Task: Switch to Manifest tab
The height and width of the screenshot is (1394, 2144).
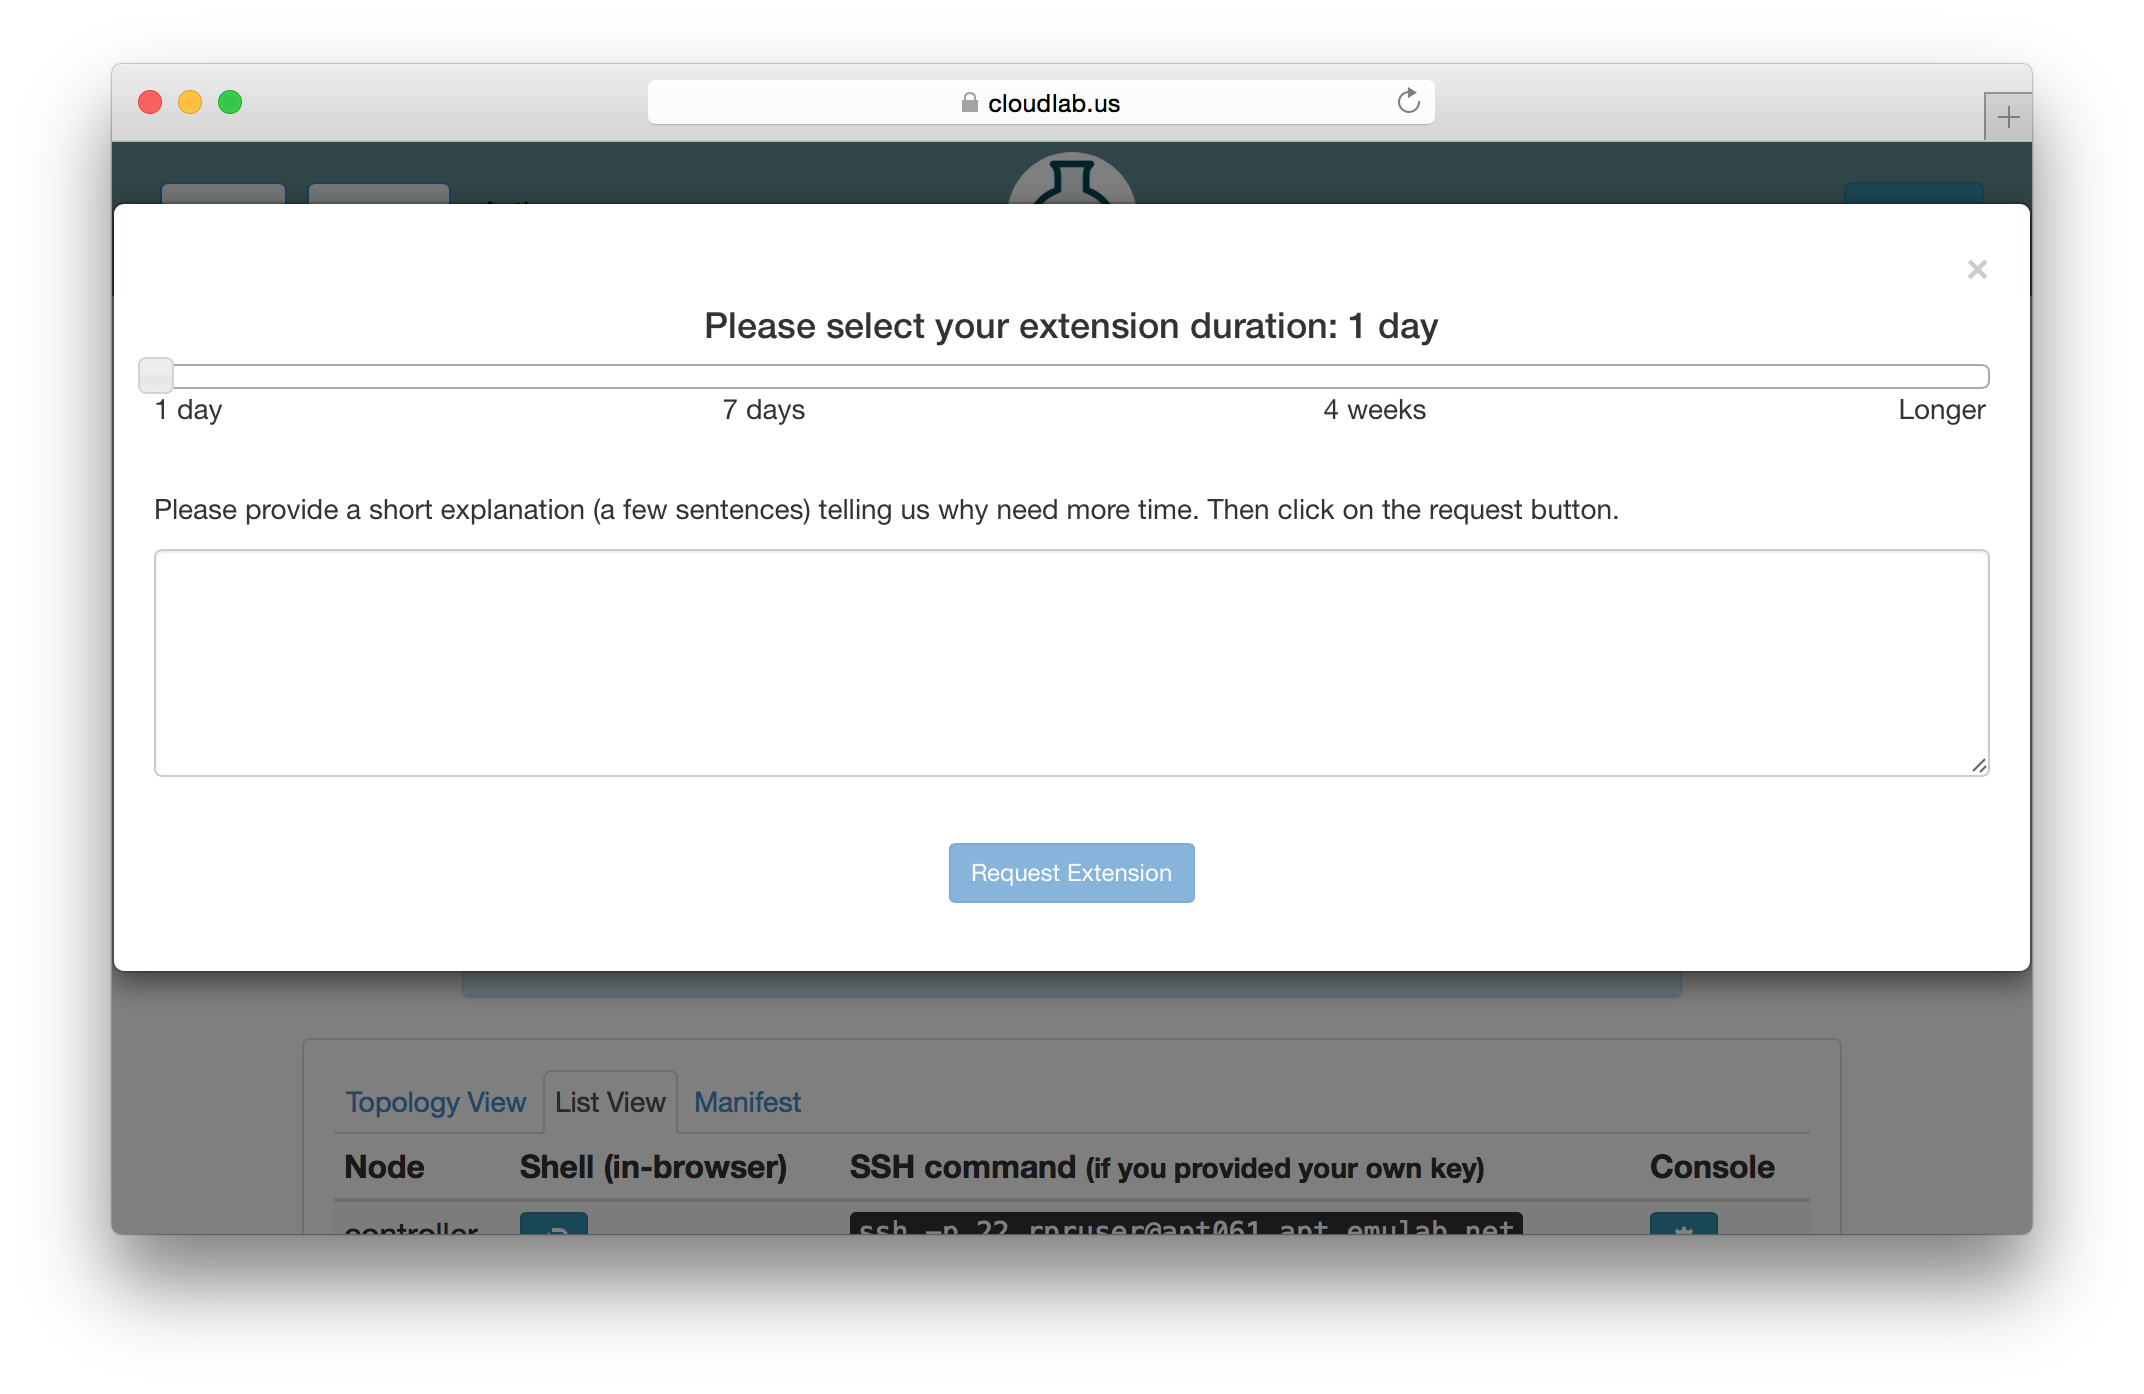Action: point(750,1100)
